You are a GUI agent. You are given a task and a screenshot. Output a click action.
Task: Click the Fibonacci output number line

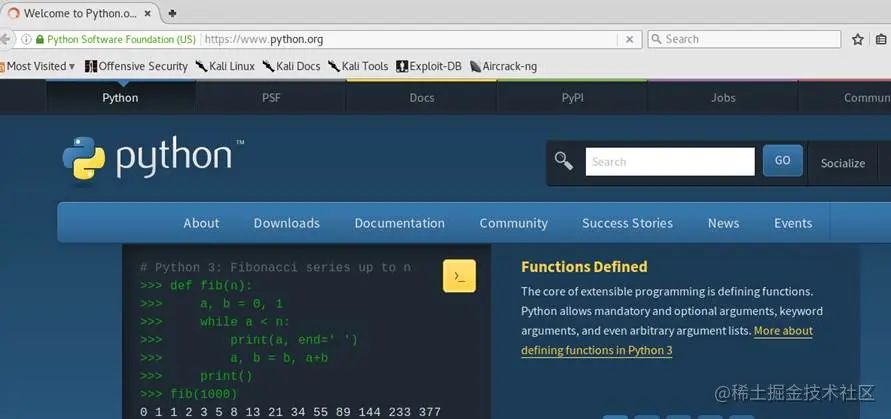click(290, 412)
